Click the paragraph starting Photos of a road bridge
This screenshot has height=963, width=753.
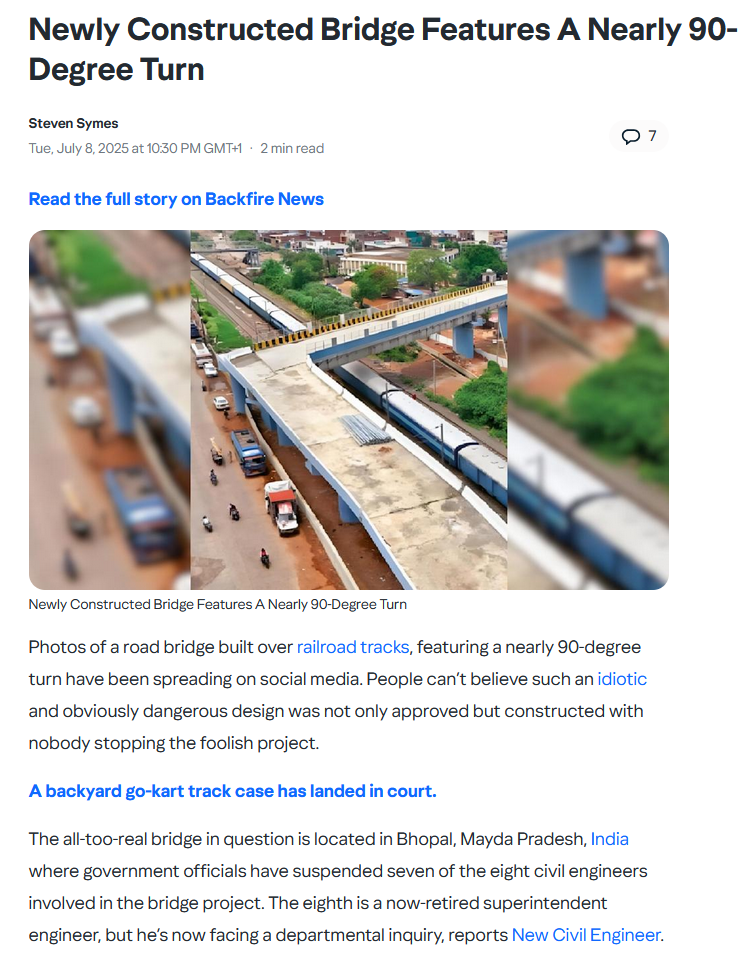tap(338, 695)
